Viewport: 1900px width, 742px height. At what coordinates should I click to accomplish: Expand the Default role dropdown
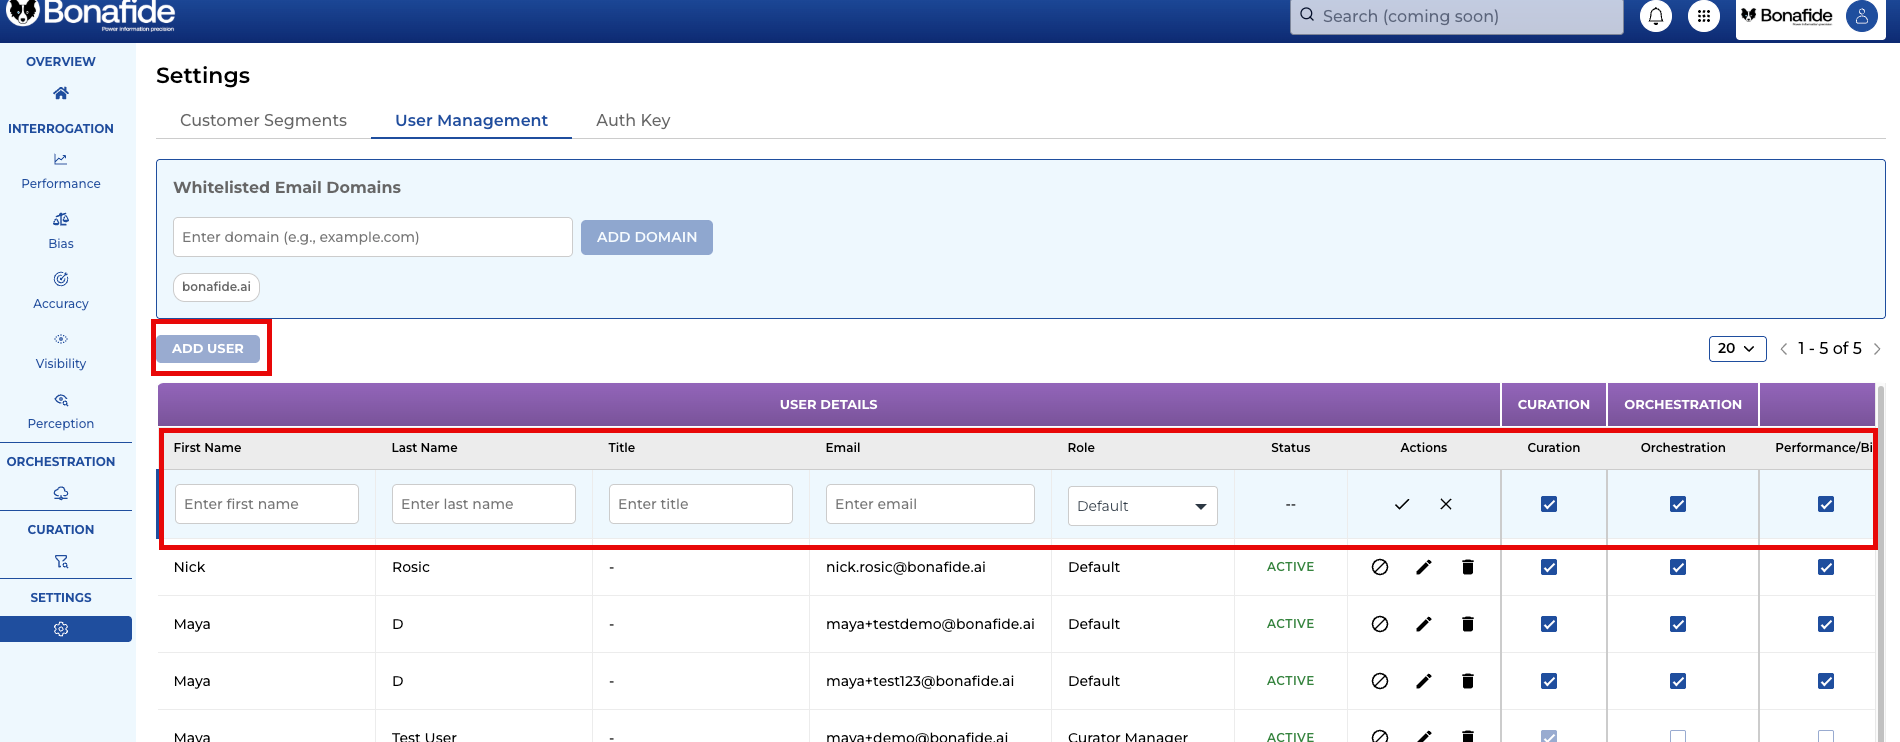point(1142,506)
